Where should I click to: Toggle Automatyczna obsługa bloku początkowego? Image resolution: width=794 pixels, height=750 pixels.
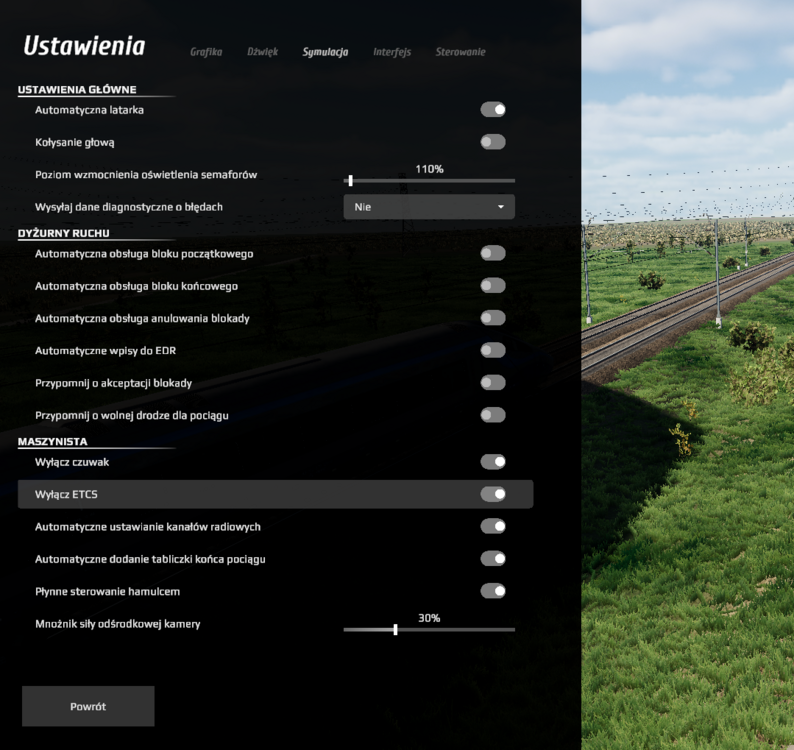click(x=493, y=253)
